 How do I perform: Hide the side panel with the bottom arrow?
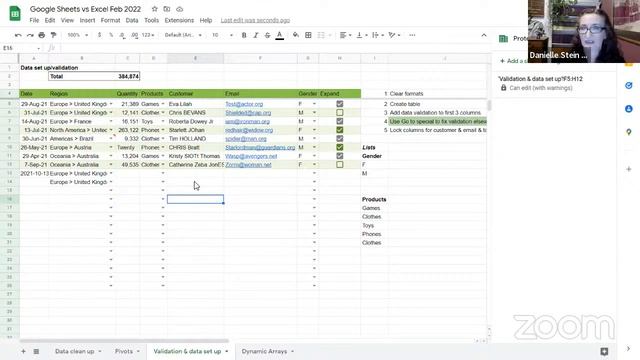click(x=629, y=349)
